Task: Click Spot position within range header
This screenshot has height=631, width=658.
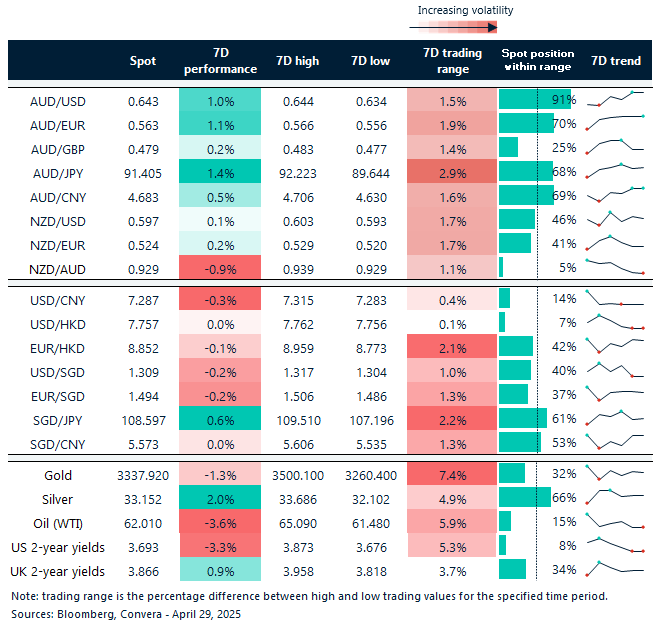Action: [x=538, y=60]
